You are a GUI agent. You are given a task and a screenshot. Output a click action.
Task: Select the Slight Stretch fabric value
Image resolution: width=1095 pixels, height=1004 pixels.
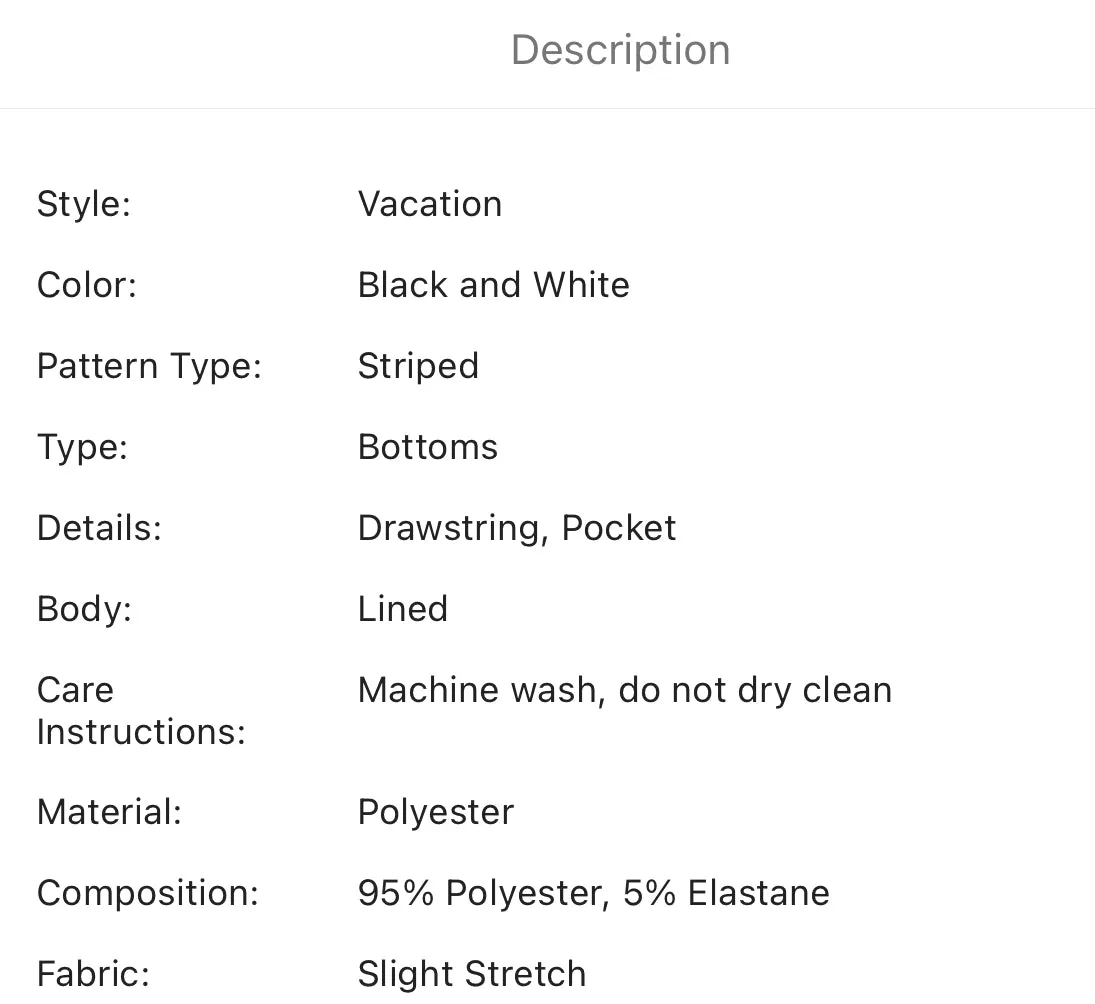tap(471, 974)
